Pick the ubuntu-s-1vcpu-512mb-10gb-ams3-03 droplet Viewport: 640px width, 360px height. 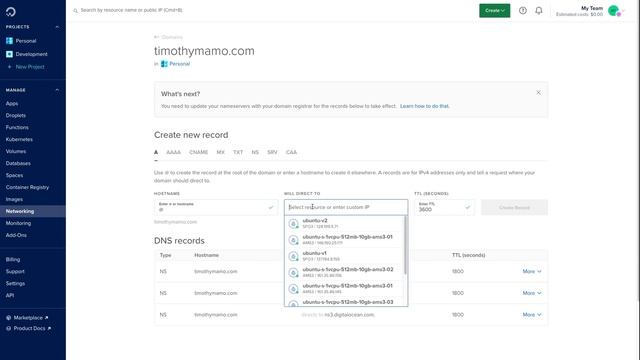click(x=344, y=302)
